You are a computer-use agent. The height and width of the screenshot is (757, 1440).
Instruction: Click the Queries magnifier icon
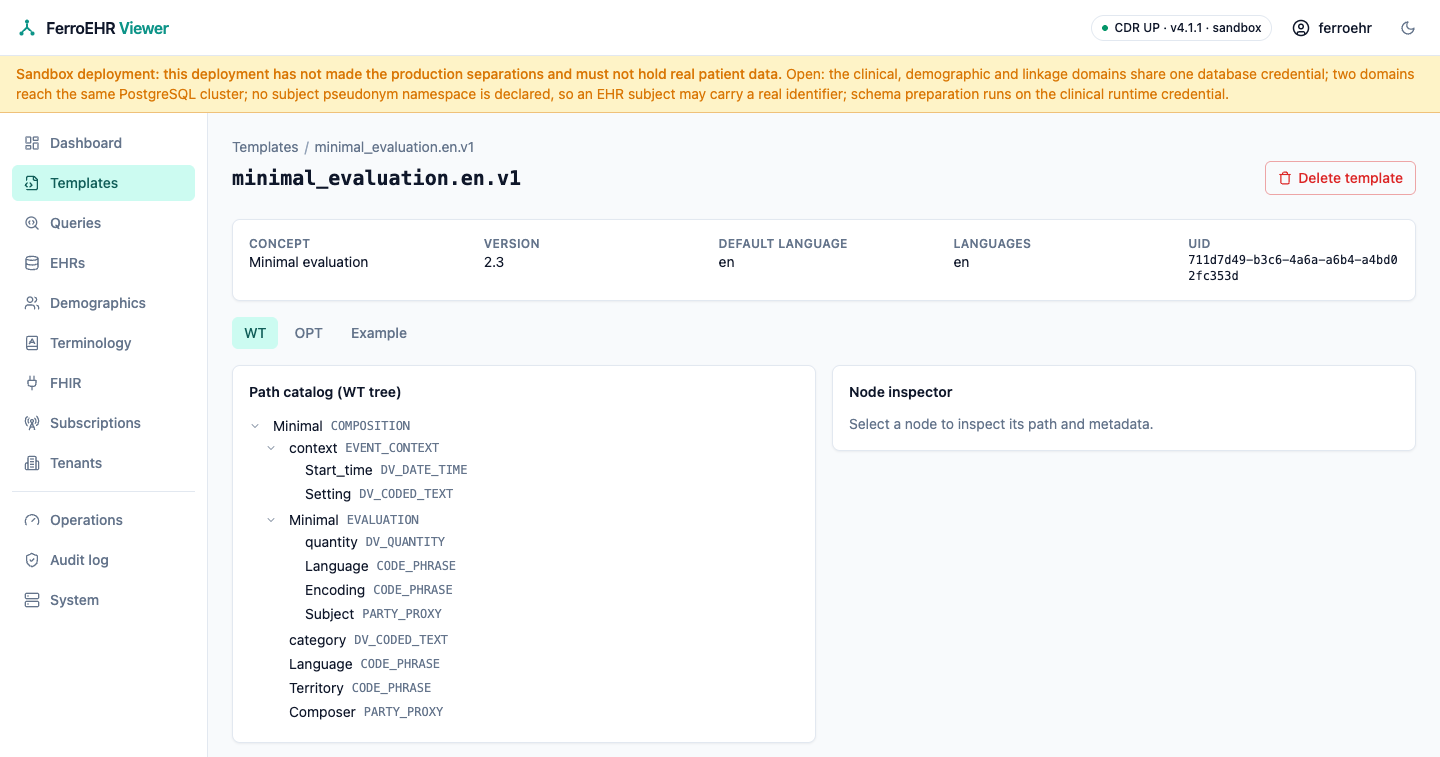point(32,223)
